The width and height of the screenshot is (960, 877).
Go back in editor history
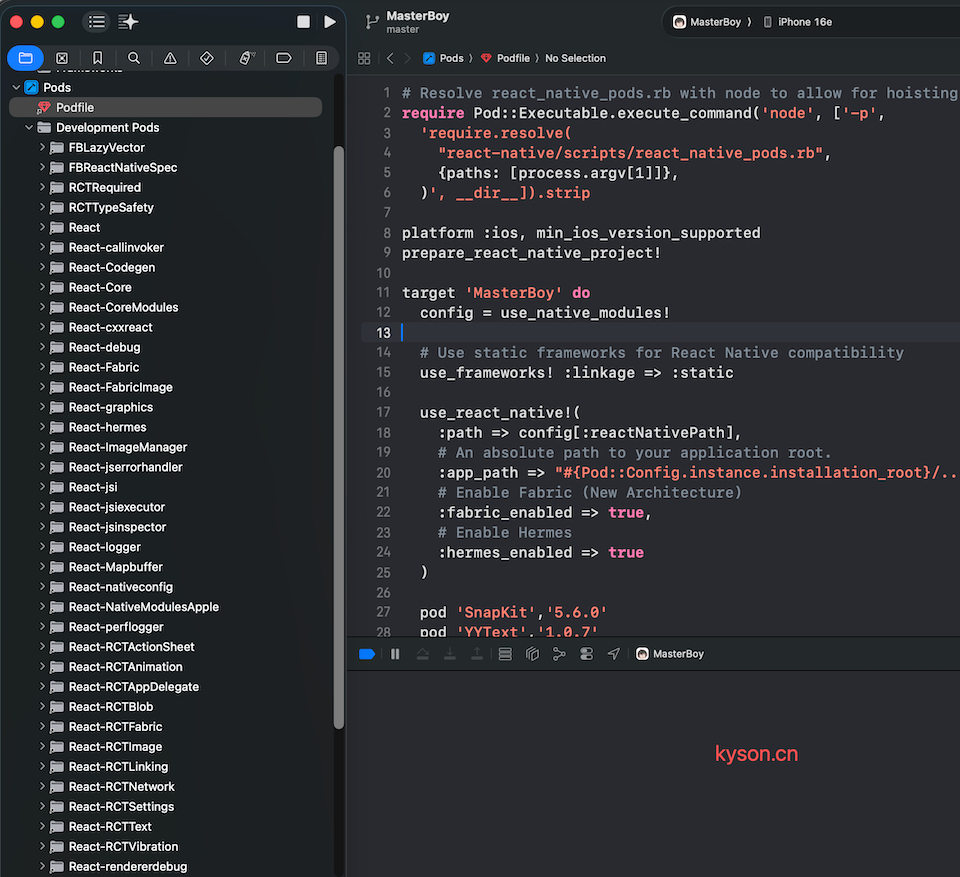[x=391, y=58]
